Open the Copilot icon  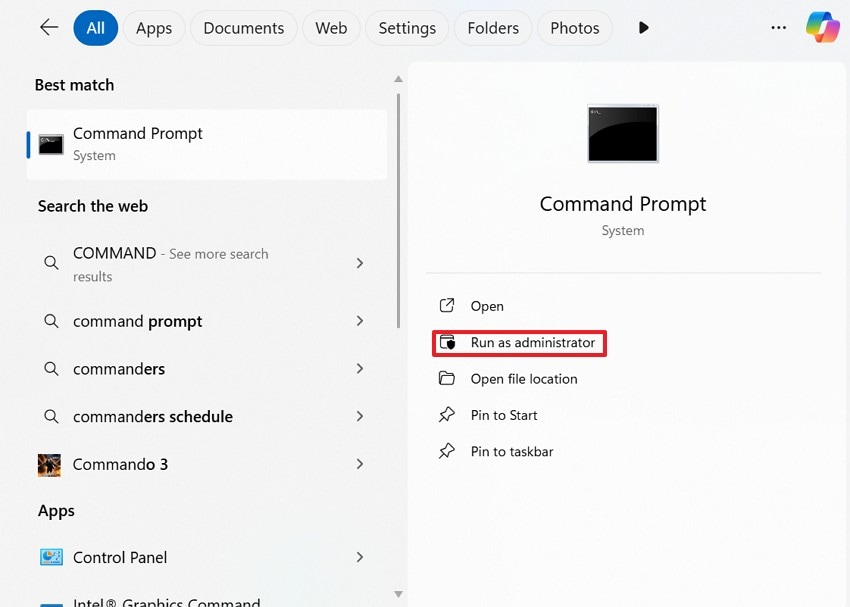tap(823, 28)
